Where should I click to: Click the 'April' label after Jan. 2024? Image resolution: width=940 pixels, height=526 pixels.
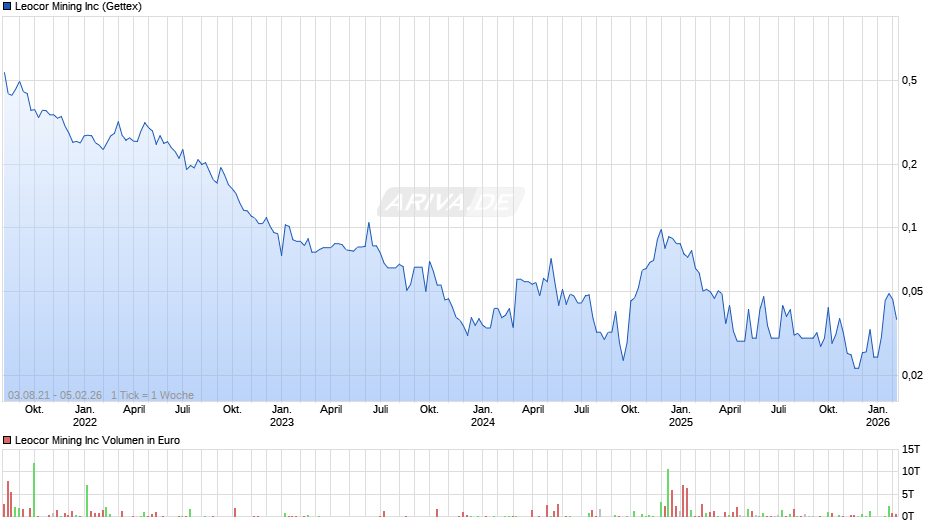click(533, 410)
